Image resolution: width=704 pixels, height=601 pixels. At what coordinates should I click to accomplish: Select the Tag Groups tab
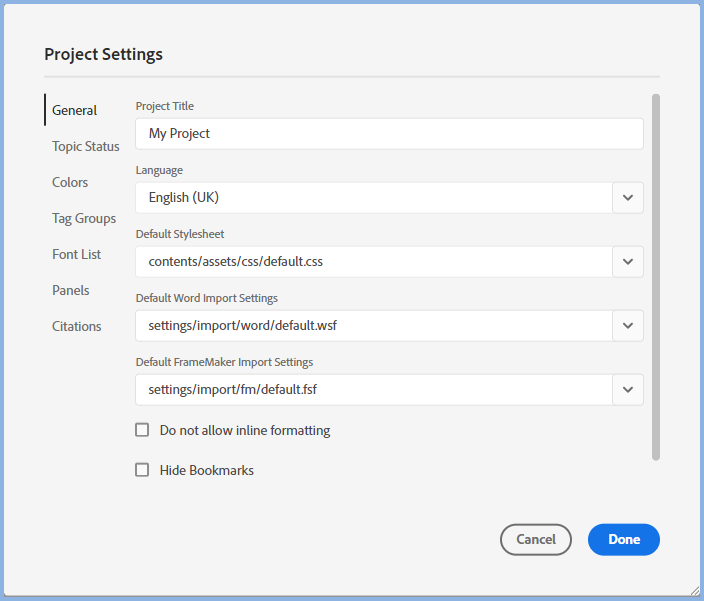pyautogui.click(x=84, y=218)
